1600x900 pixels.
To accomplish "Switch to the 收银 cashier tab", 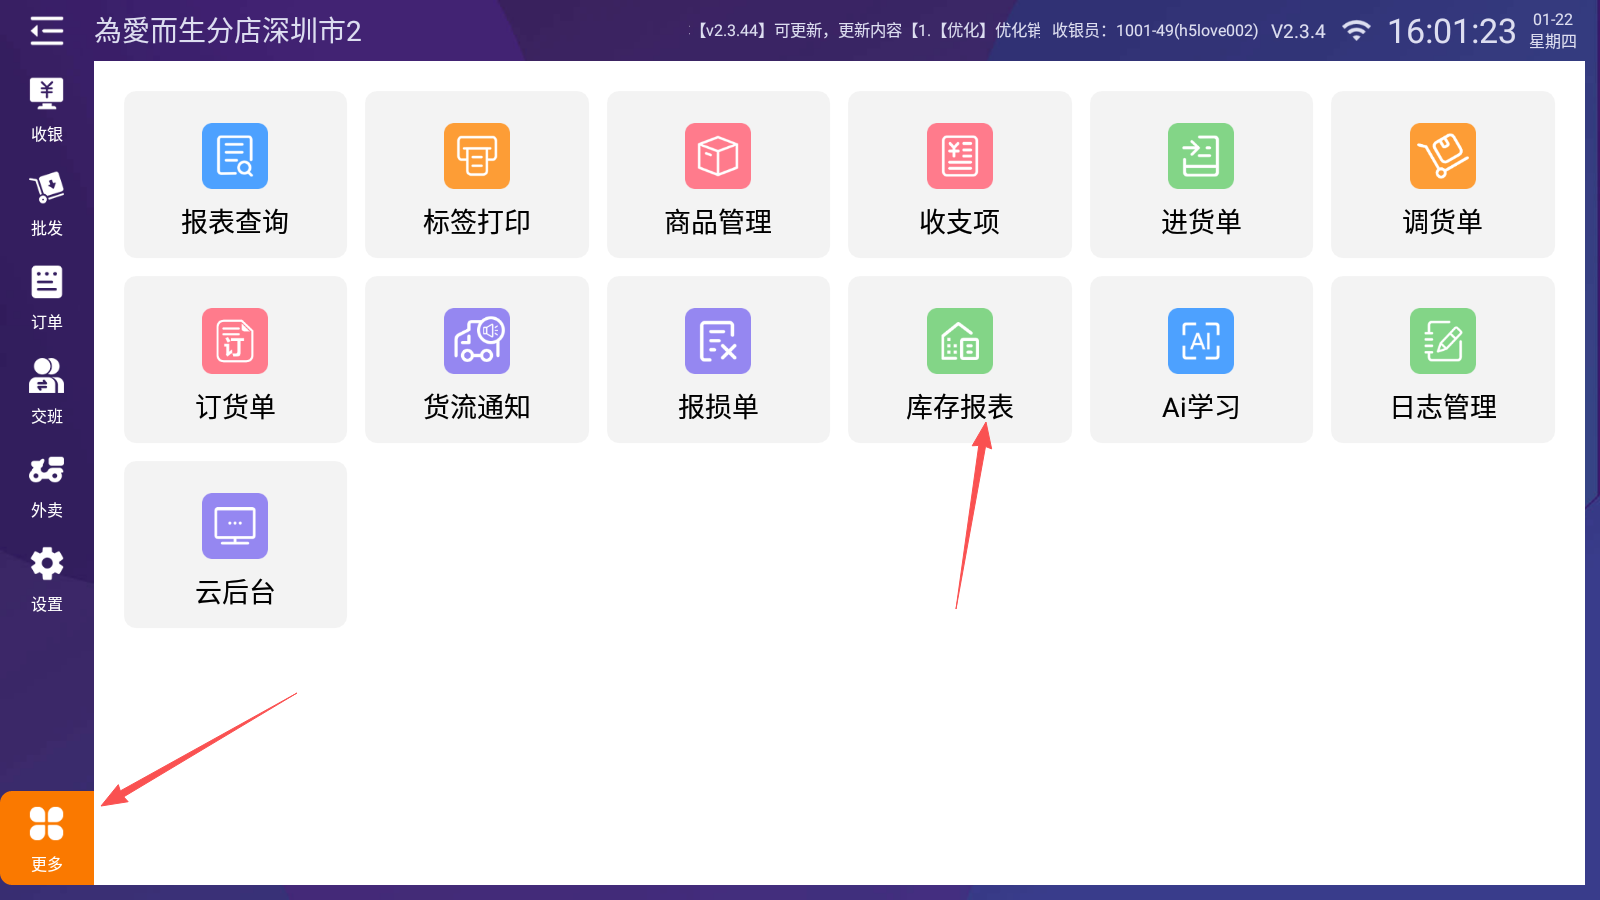I will [x=46, y=110].
